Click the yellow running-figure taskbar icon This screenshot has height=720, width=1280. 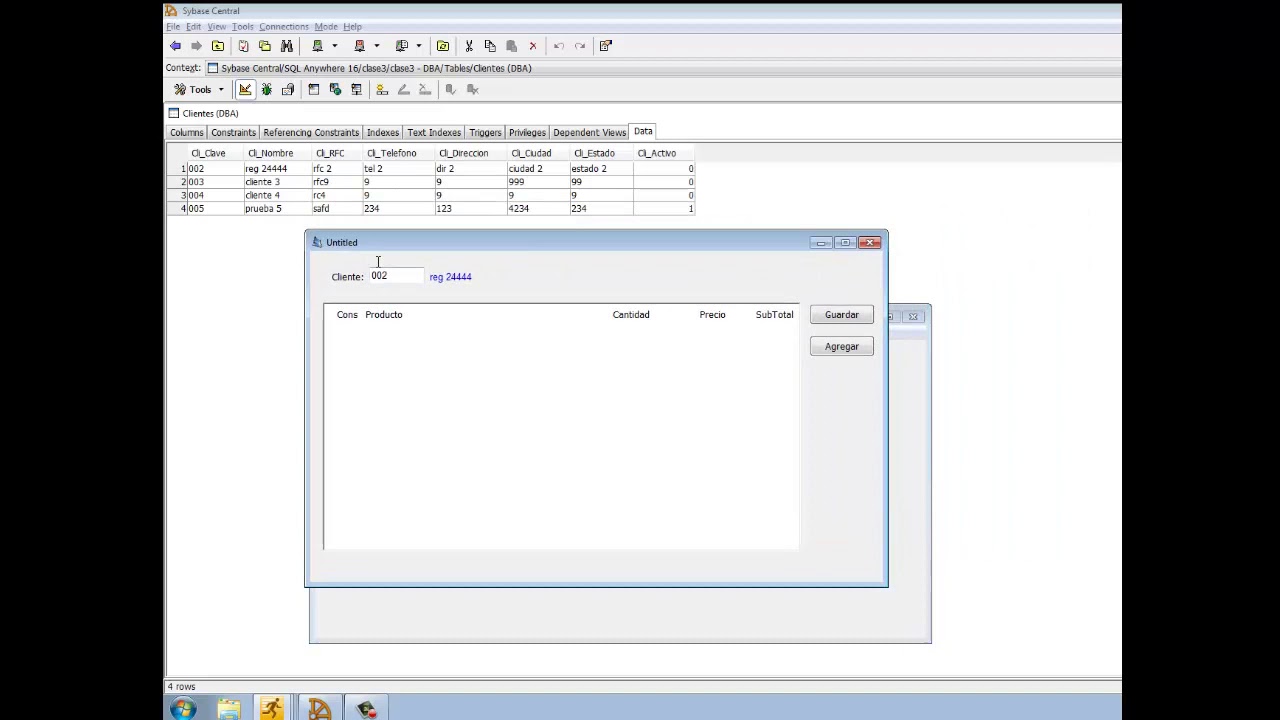[x=272, y=709]
